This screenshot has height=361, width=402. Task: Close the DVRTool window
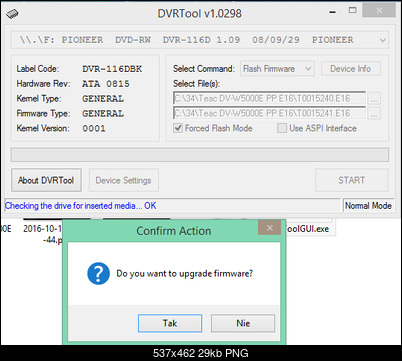(379, 11)
